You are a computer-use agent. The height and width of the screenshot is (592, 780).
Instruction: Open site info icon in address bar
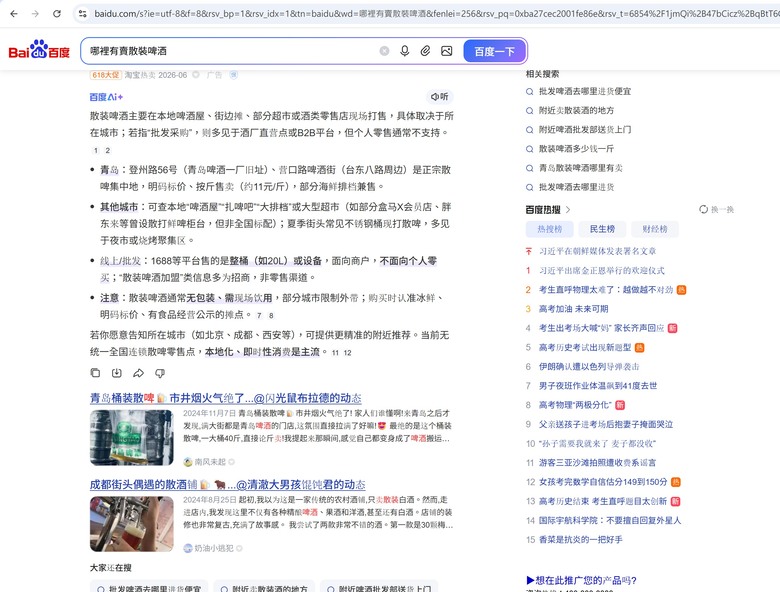click(x=83, y=13)
